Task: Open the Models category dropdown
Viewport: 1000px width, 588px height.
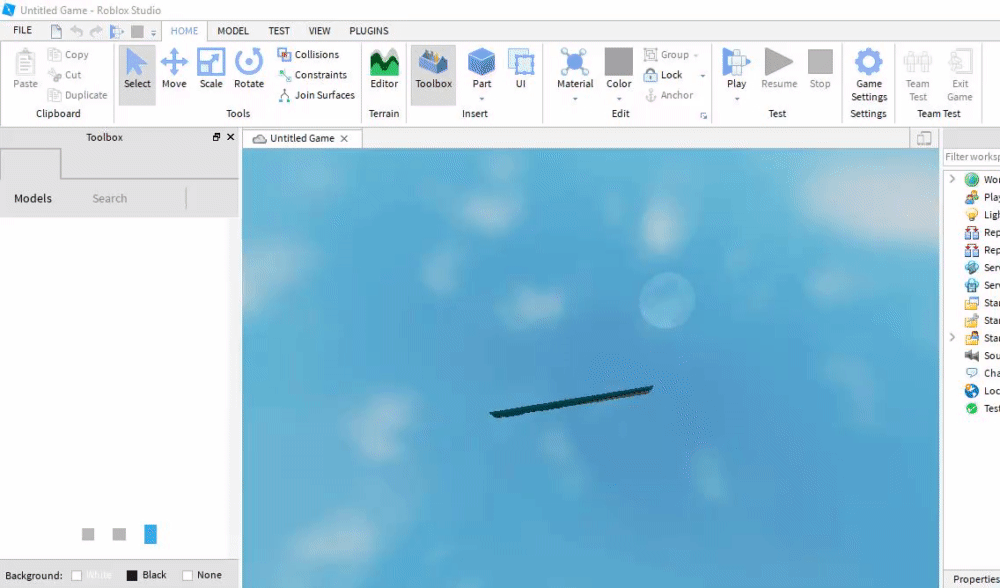Action: [x=33, y=198]
